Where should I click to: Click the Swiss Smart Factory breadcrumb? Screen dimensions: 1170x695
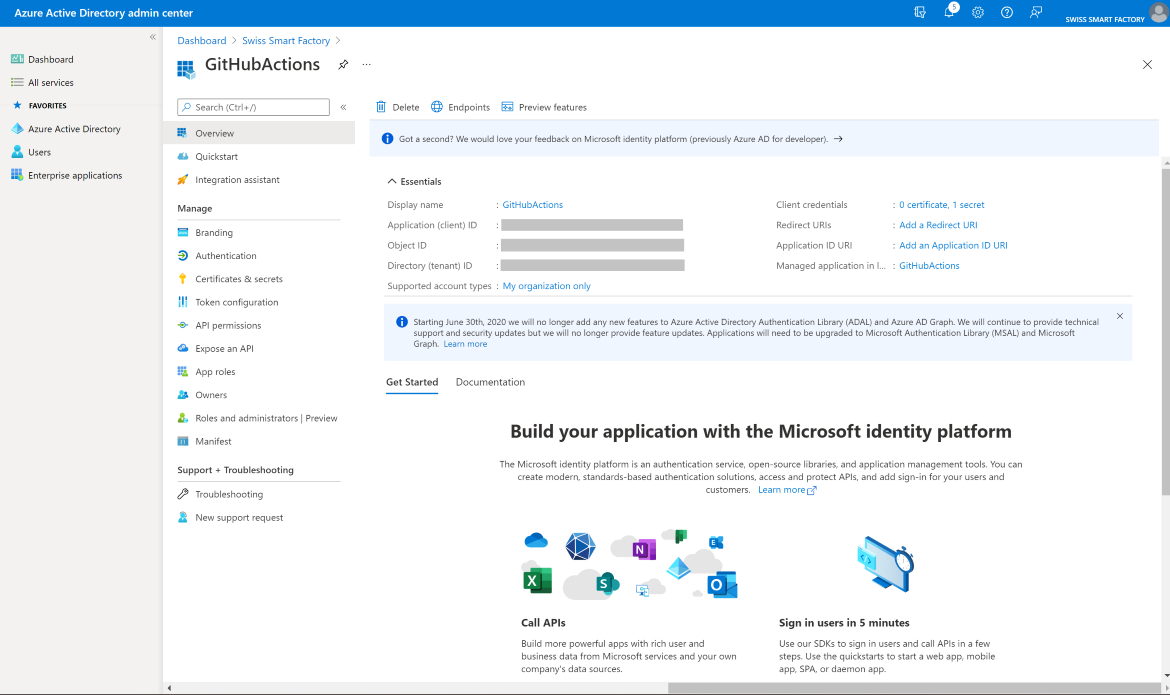point(286,40)
